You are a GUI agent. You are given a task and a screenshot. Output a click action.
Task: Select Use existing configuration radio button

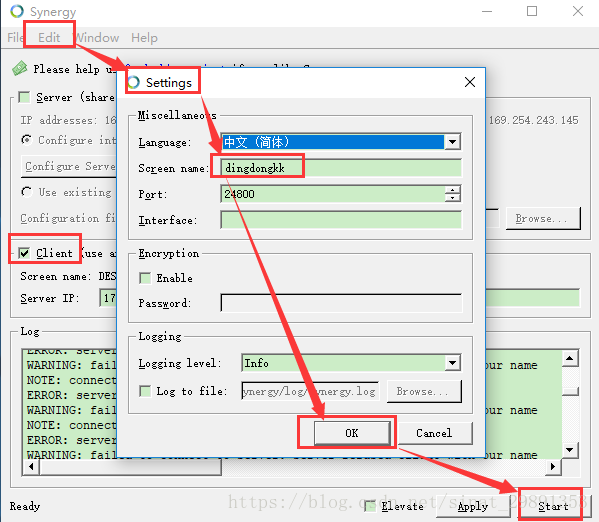coord(26,192)
